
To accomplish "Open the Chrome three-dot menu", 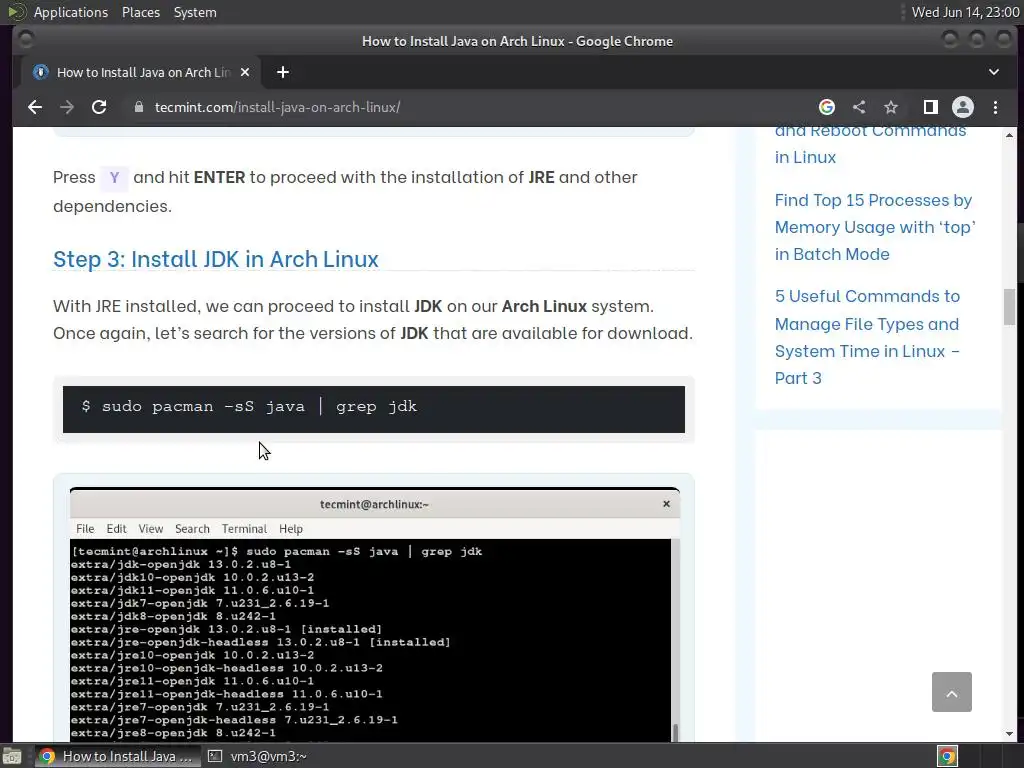I will tap(995, 107).
